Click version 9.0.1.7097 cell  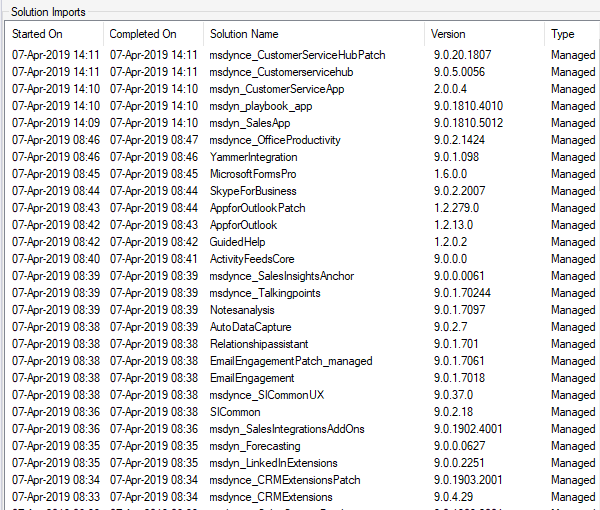tap(459, 310)
